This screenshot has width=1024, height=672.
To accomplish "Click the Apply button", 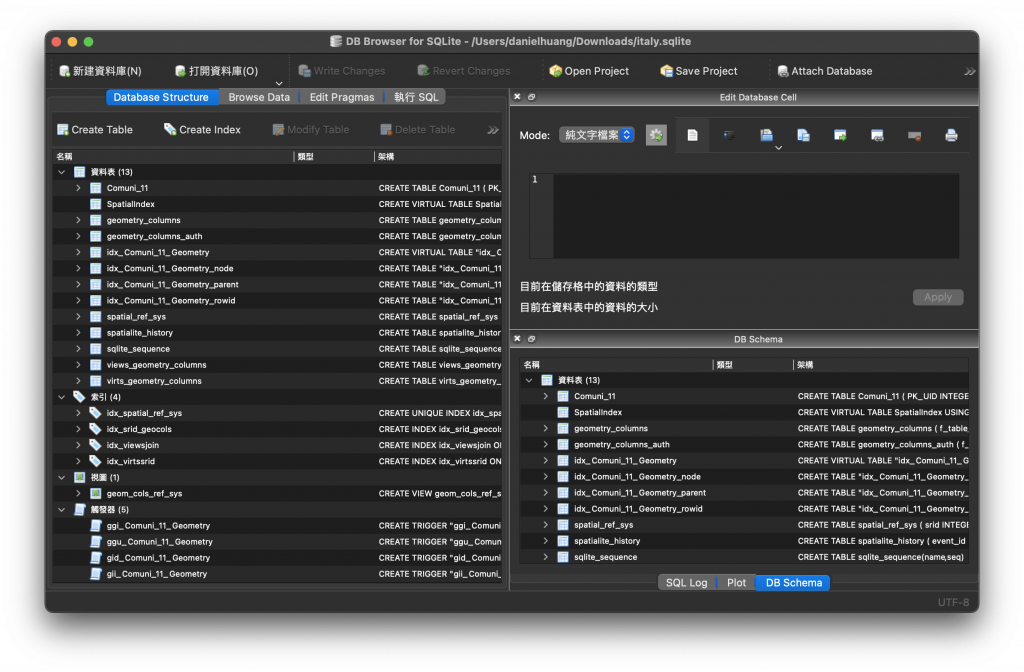I will [x=938, y=297].
